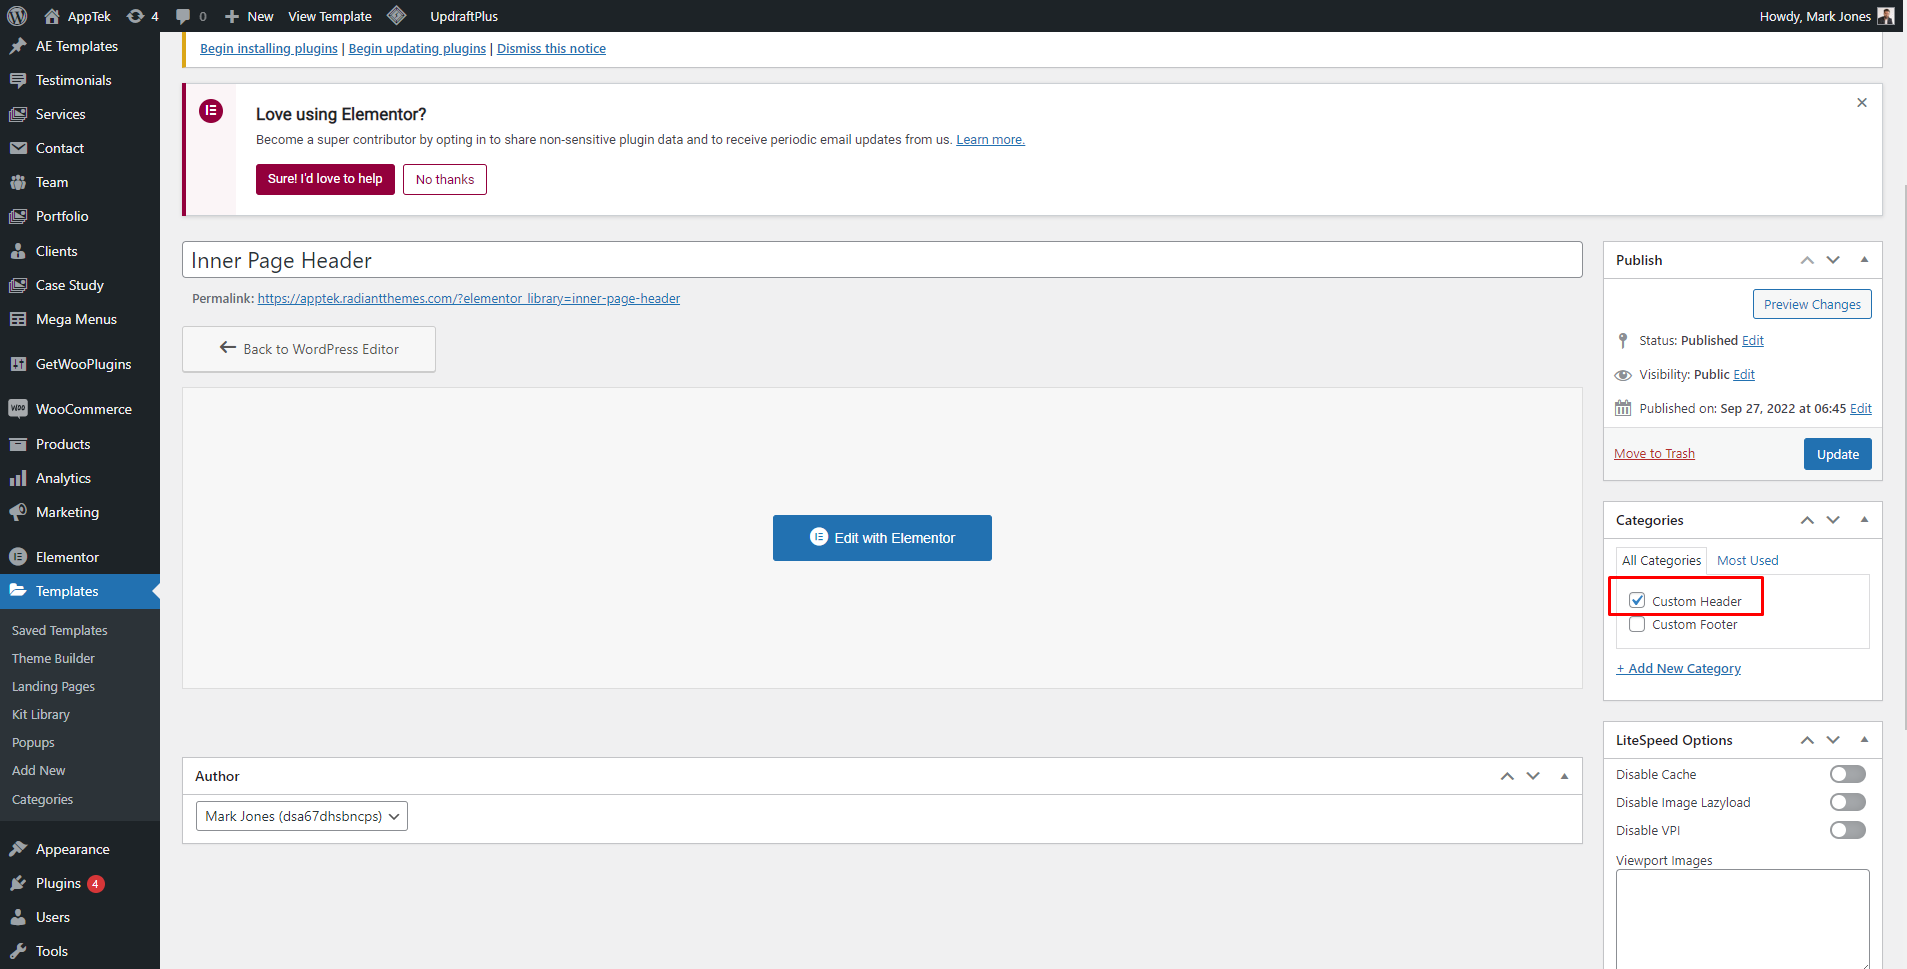This screenshot has width=1907, height=969.
Task: Enable the Disable Cache toggle
Action: click(x=1847, y=774)
